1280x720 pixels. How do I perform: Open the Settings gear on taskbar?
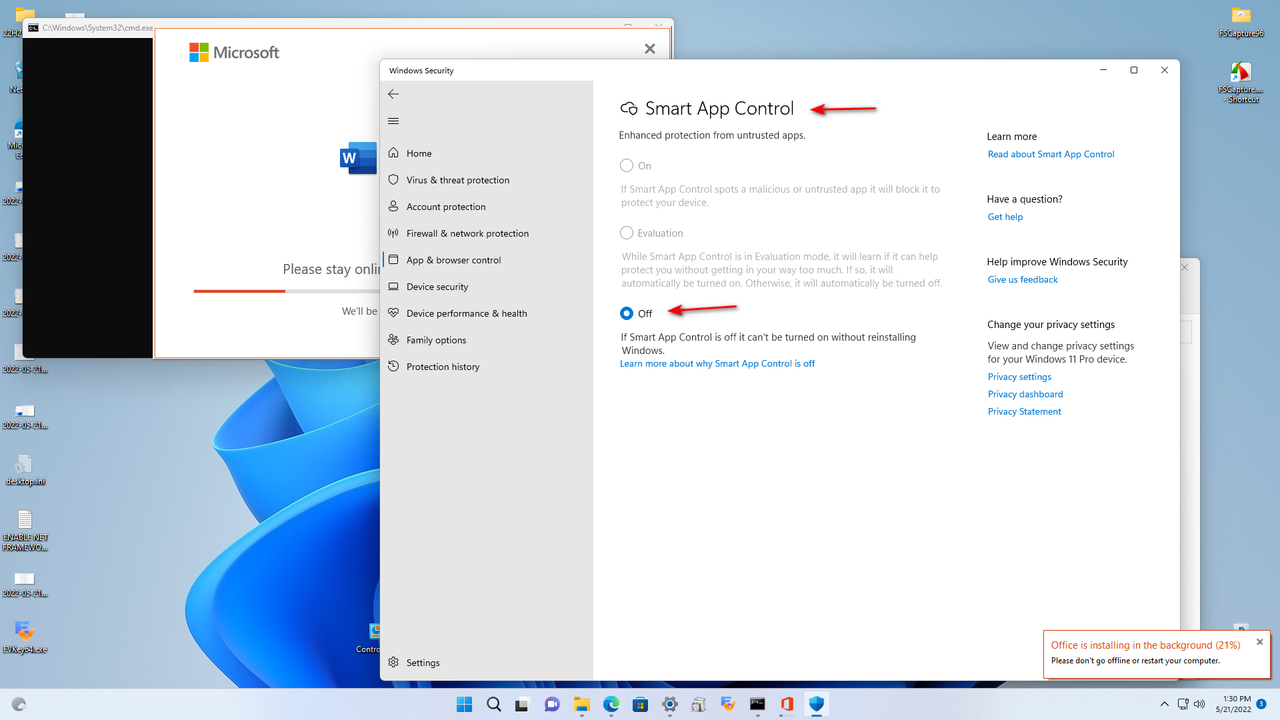coord(670,704)
